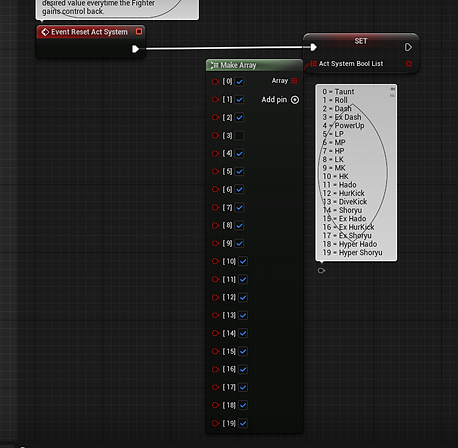Select the Make Array node title
This screenshot has width=458, height=448.
pyautogui.click(x=238, y=65)
